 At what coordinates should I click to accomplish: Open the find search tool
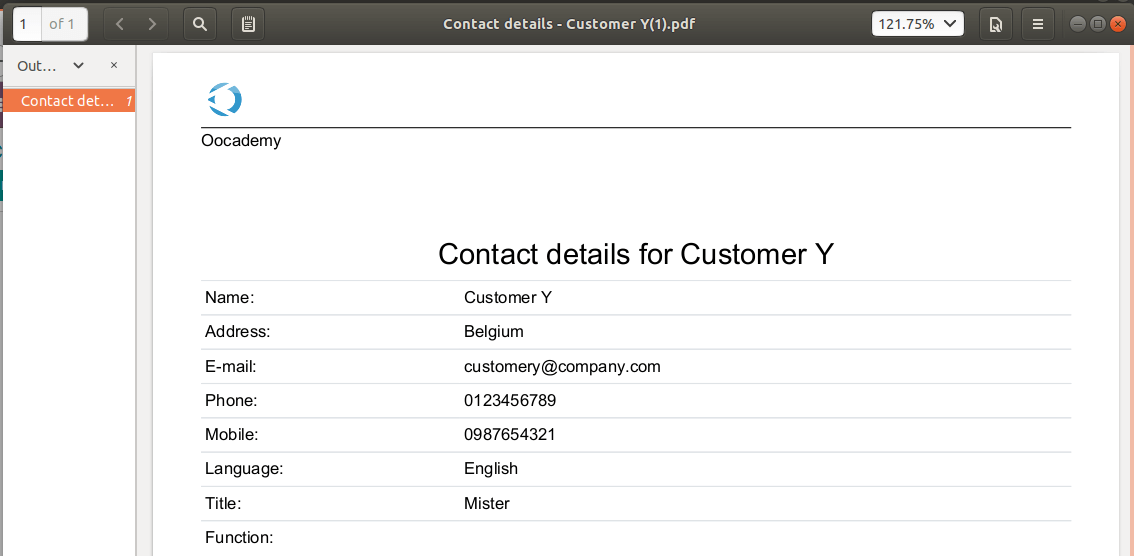[200, 25]
